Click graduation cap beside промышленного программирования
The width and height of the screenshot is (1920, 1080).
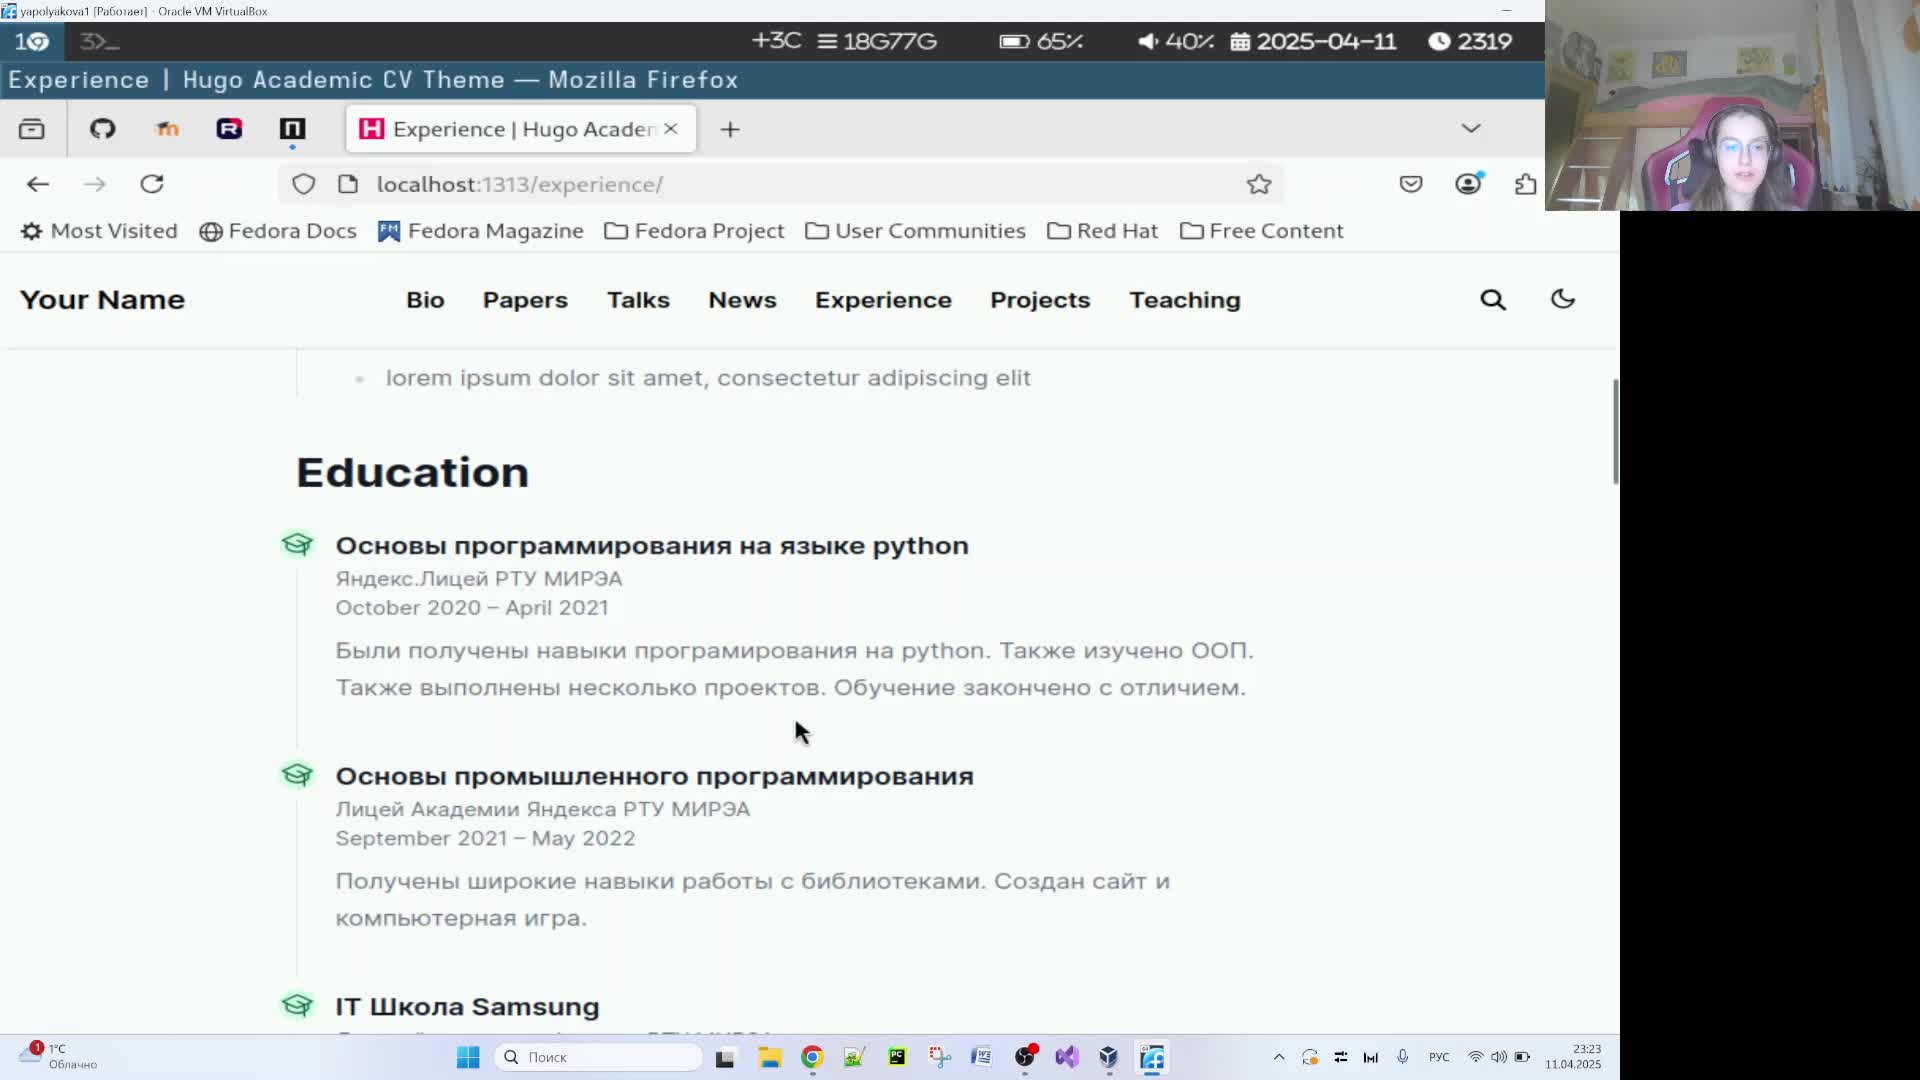(297, 775)
